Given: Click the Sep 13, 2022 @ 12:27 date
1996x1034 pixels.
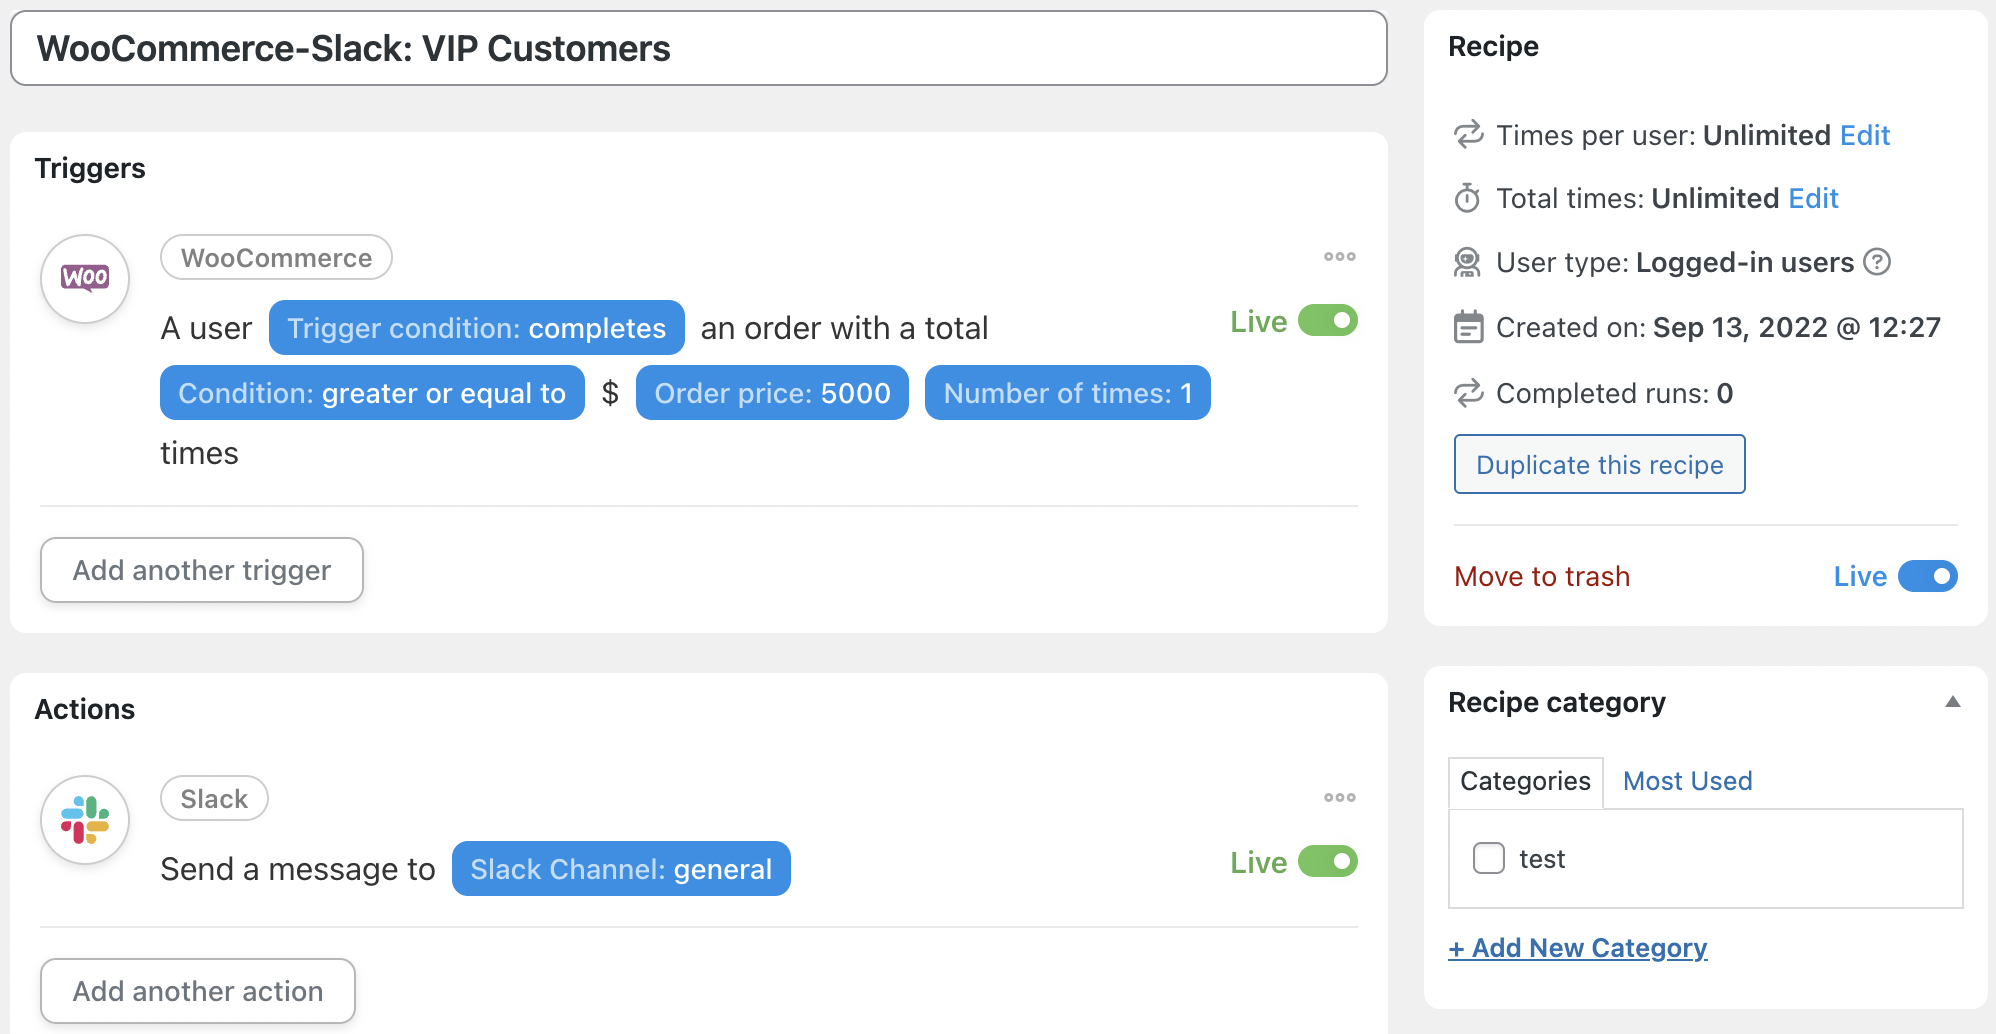Looking at the screenshot, I should pyautogui.click(x=1797, y=327).
